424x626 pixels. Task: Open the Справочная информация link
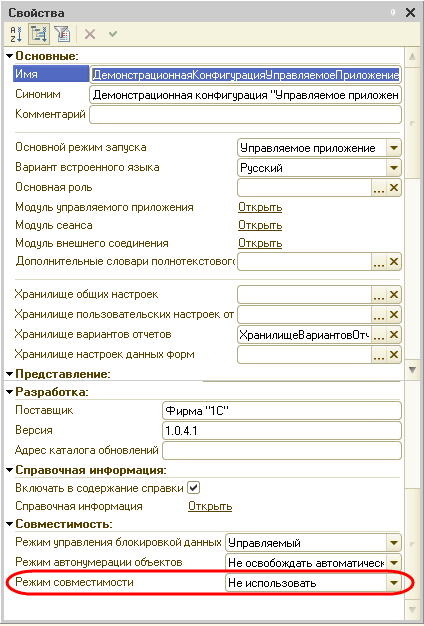210,506
